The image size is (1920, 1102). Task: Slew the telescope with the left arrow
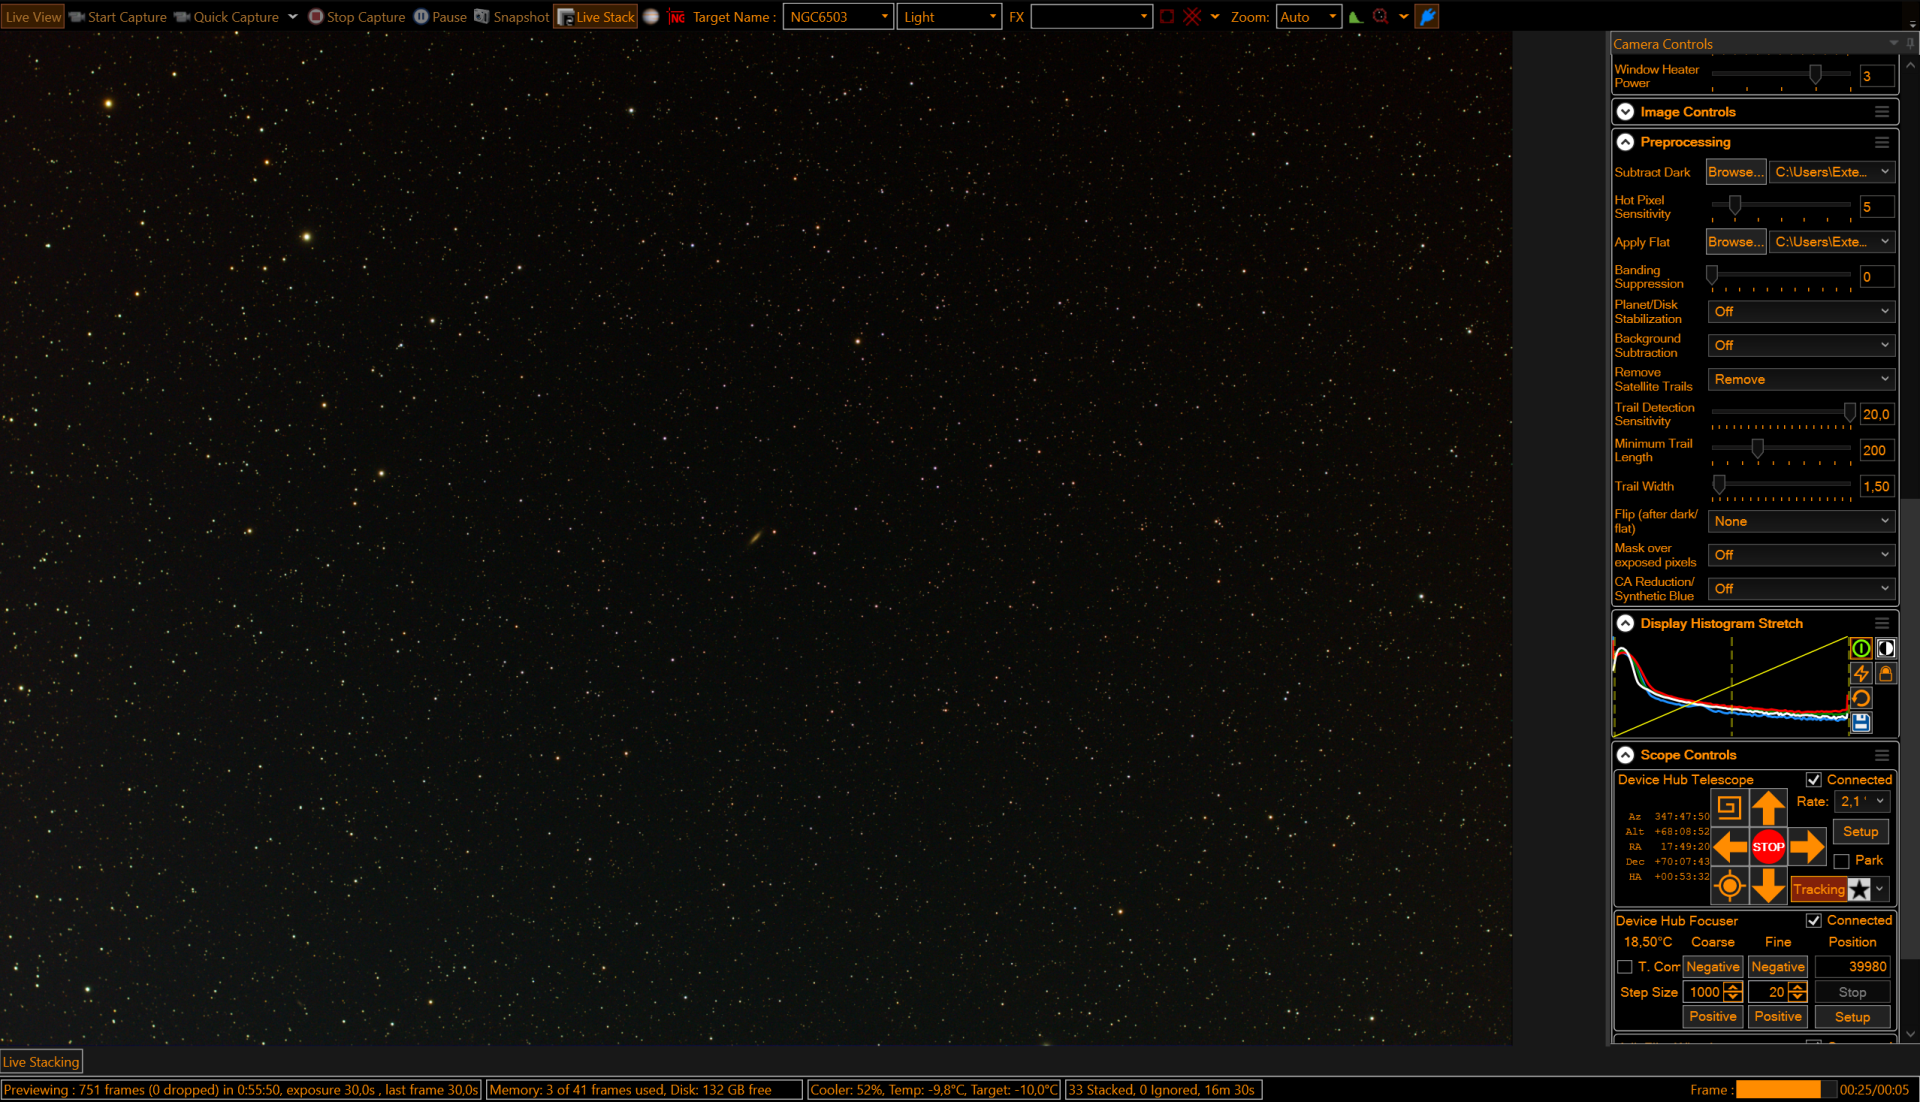tap(1730, 847)
